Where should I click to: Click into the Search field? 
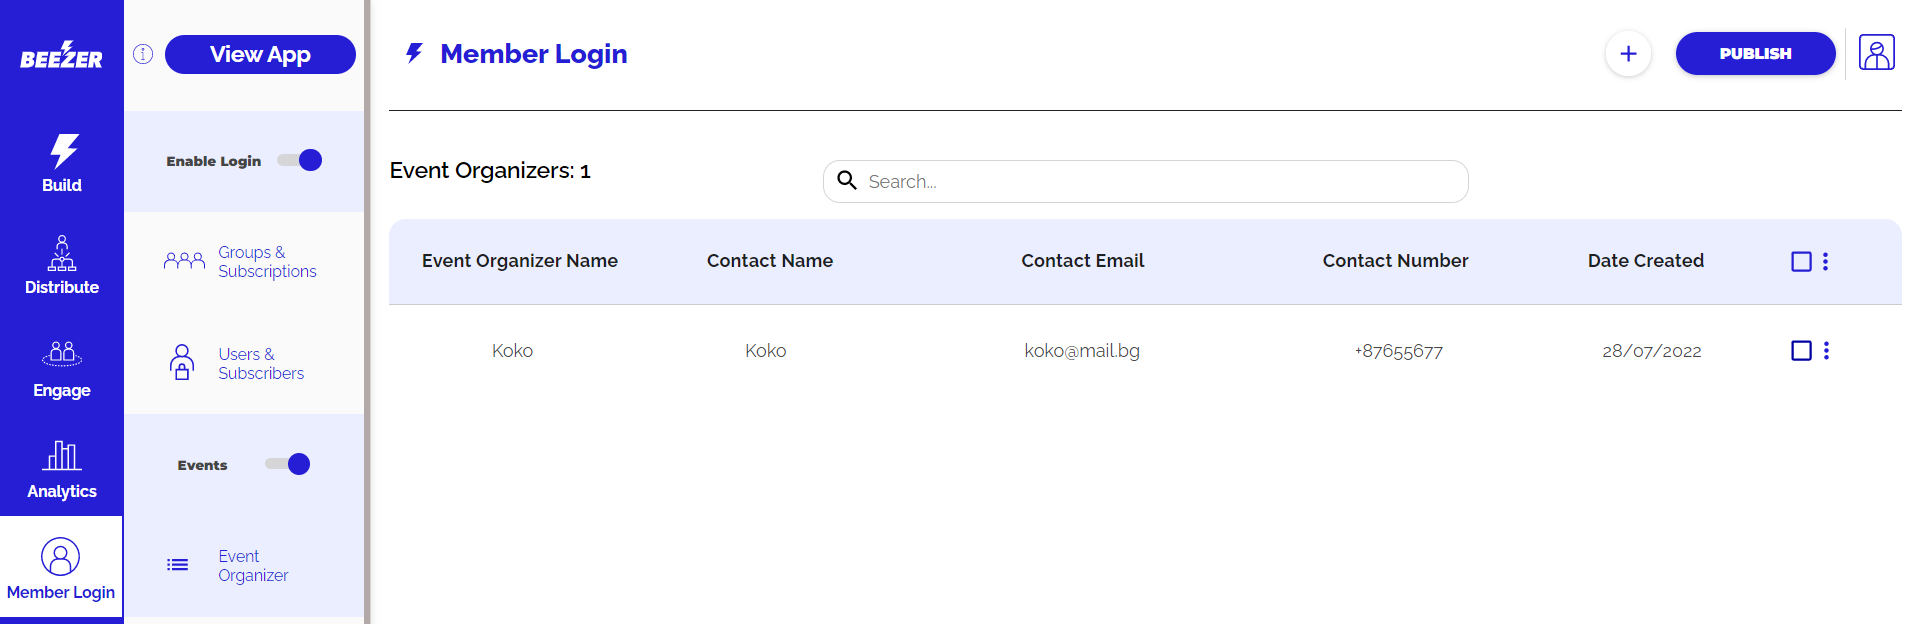pos(1160,182)
